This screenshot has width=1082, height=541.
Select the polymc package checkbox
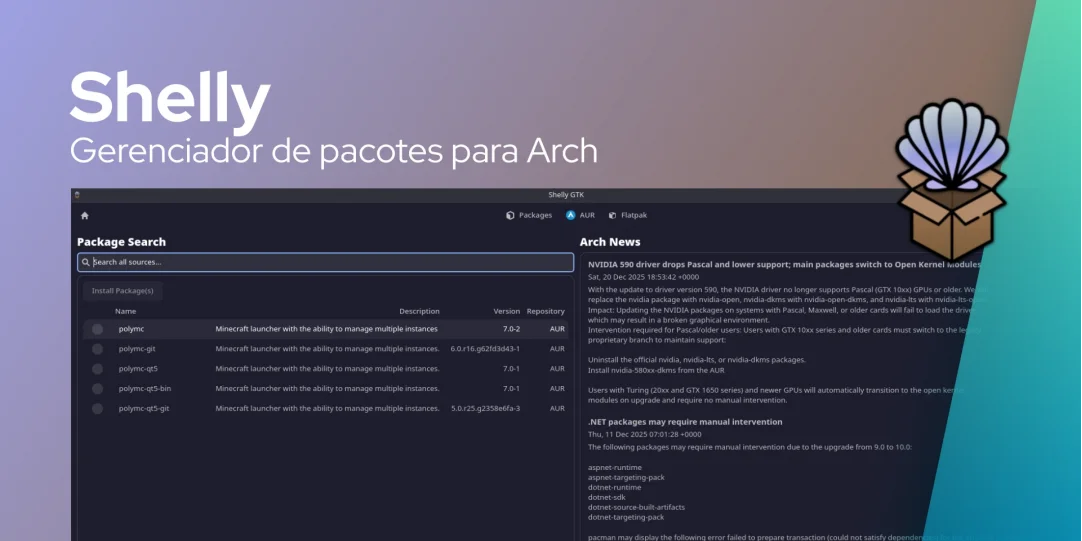tap(97, 329)
